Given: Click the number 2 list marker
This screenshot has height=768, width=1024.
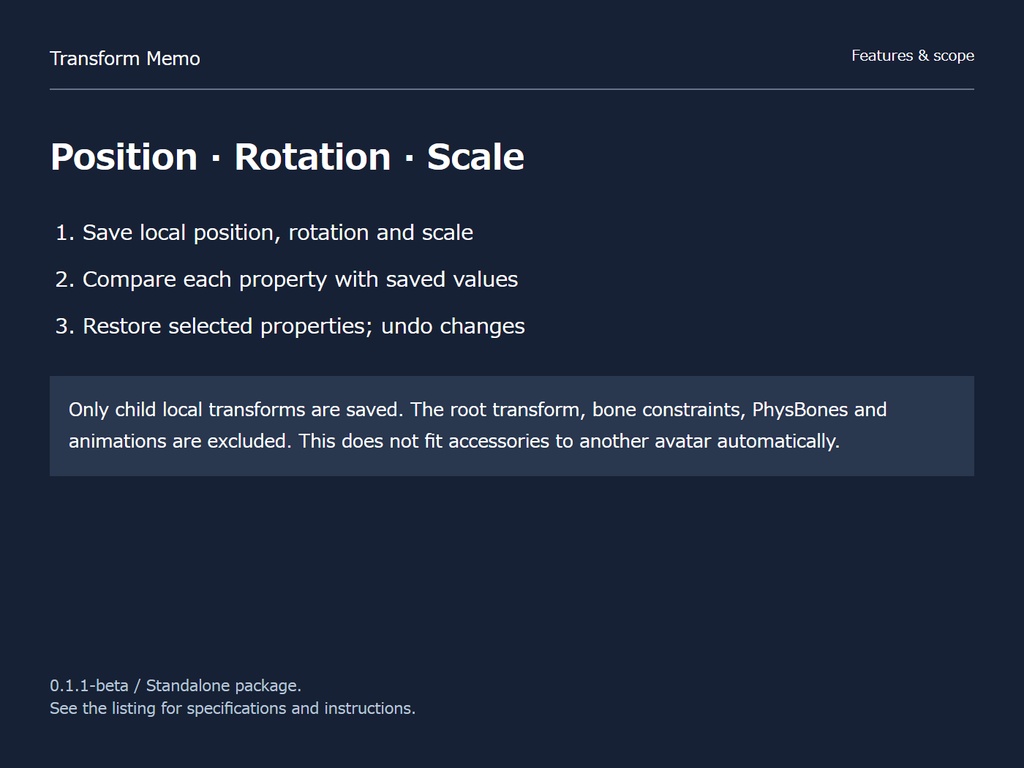Looking at the screenshot, I should [65, 280].
